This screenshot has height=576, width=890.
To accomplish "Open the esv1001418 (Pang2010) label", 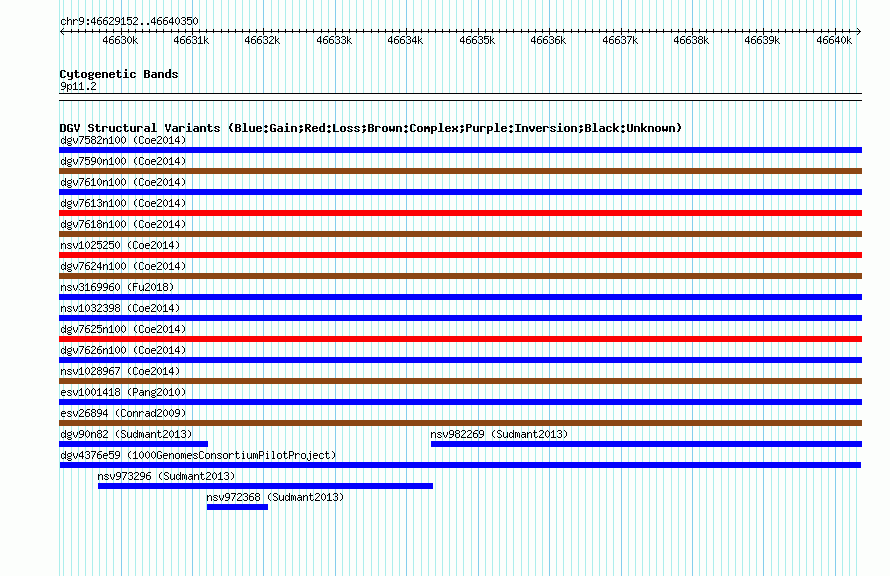I will click(123, 392).
